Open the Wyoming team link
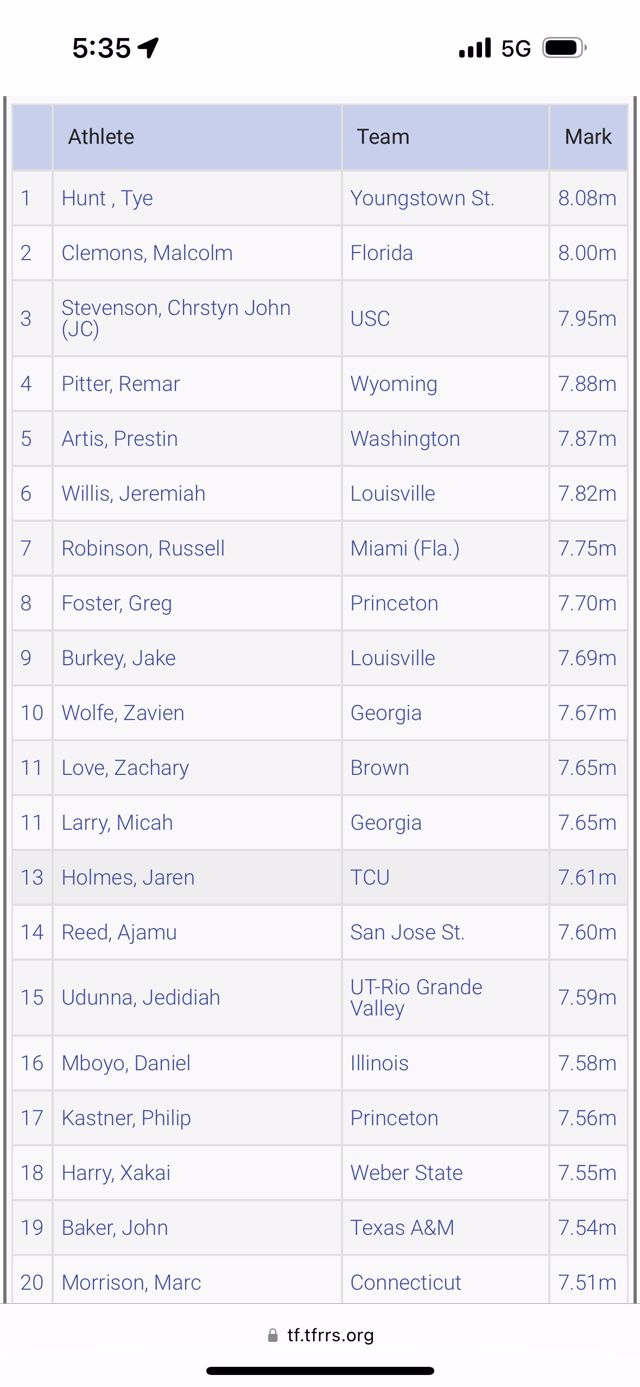 [x=394, y=384]
